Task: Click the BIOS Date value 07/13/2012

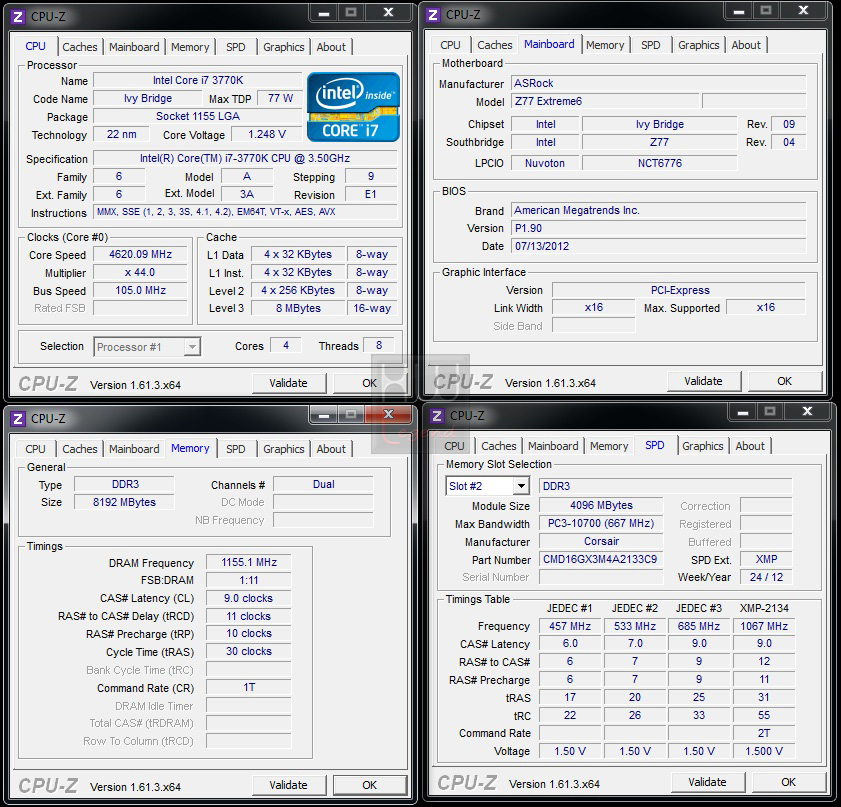Action: point(659,247)
